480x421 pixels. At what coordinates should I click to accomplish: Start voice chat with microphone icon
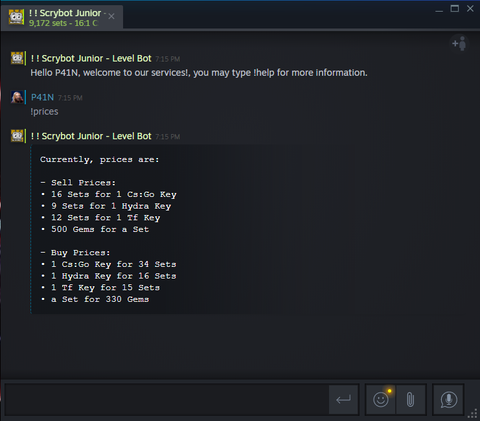448,399
